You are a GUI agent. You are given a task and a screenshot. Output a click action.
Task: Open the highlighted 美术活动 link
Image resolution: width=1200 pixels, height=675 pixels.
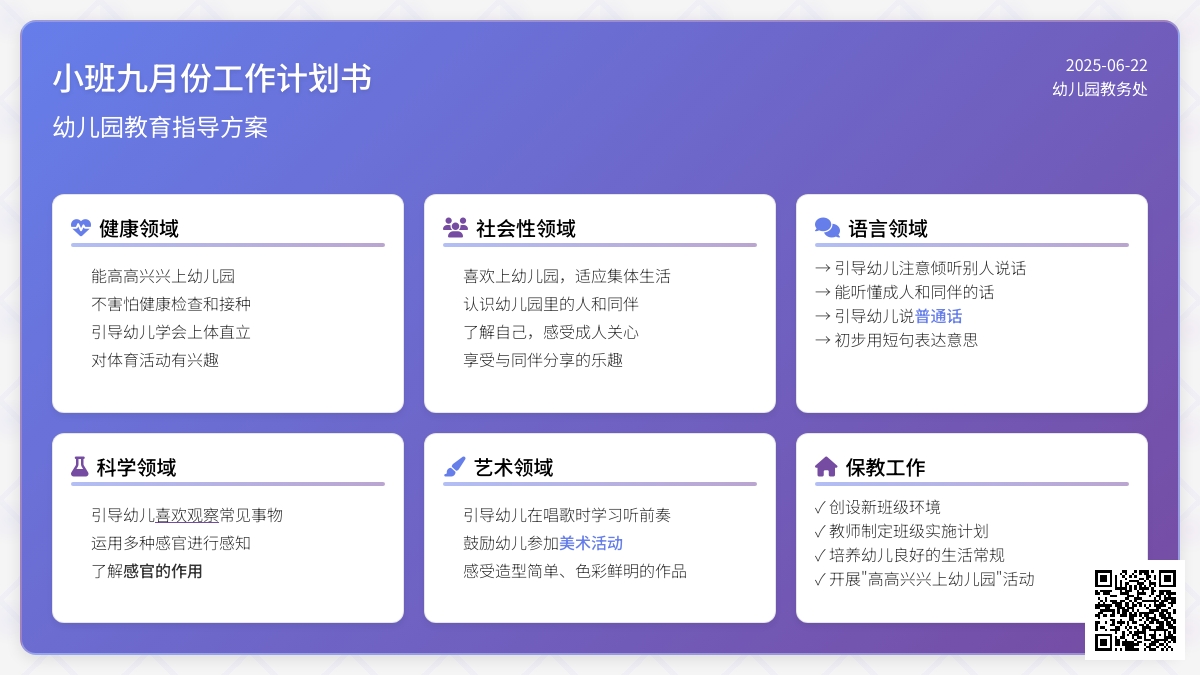coord(591,543)
